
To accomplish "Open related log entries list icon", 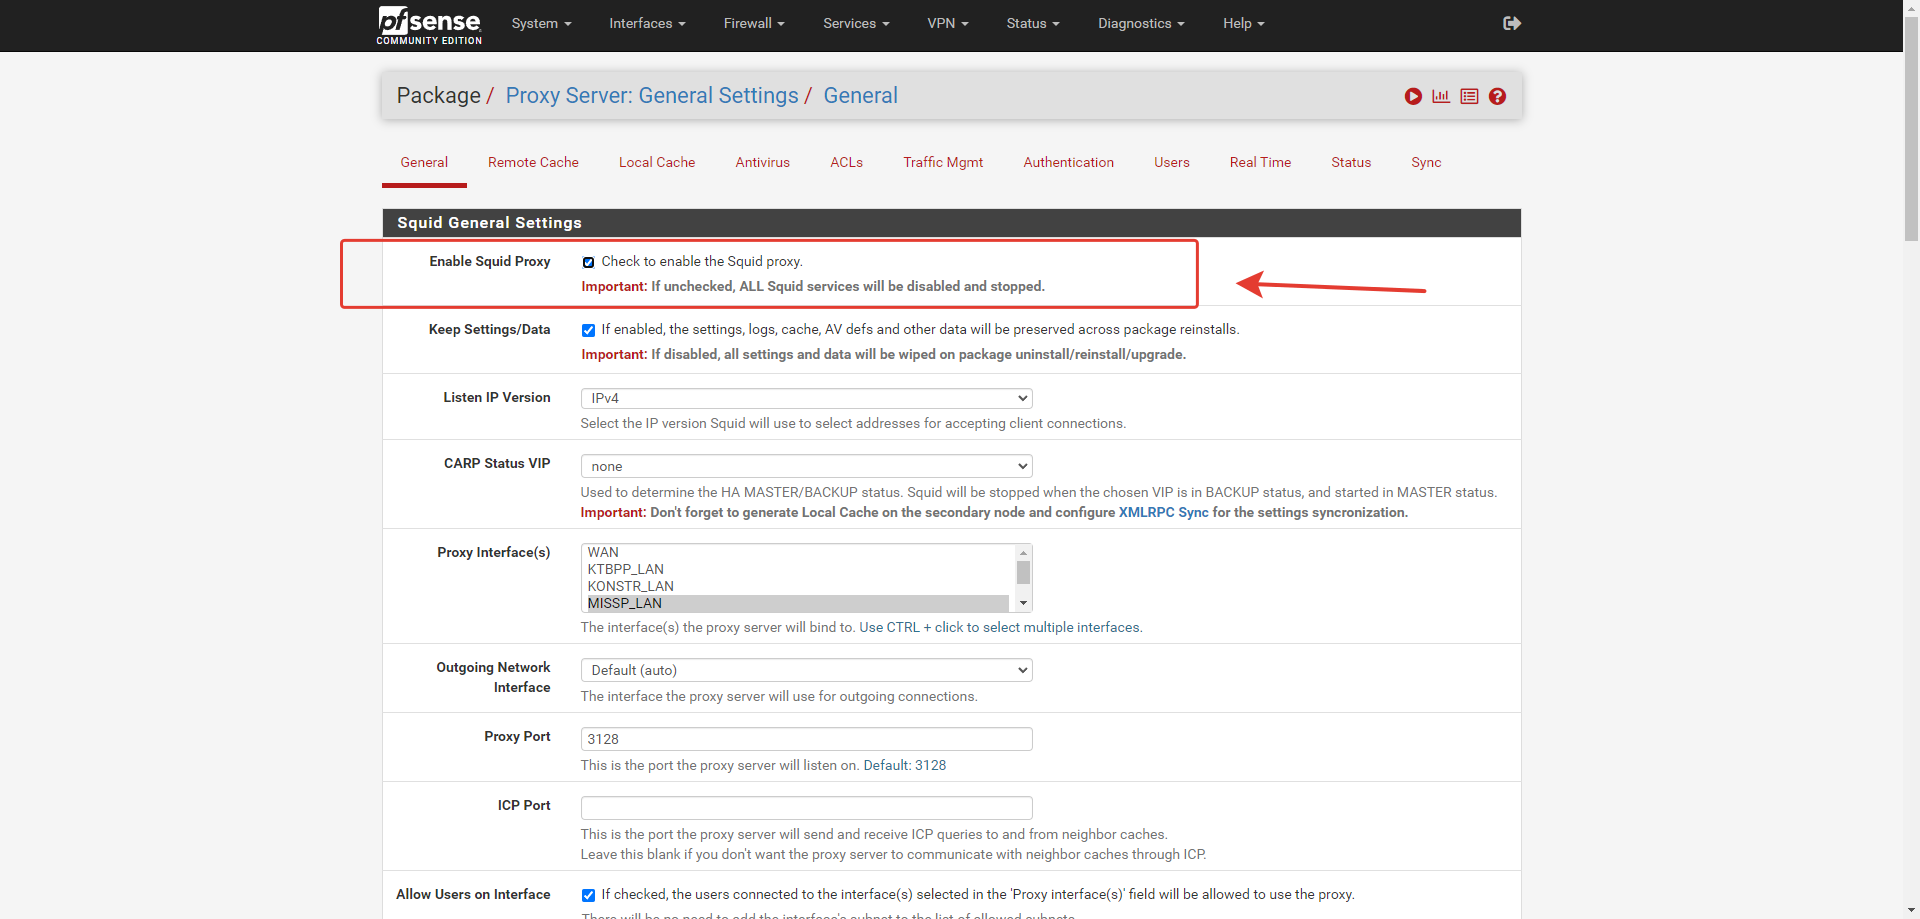I will click(1469, 96).
